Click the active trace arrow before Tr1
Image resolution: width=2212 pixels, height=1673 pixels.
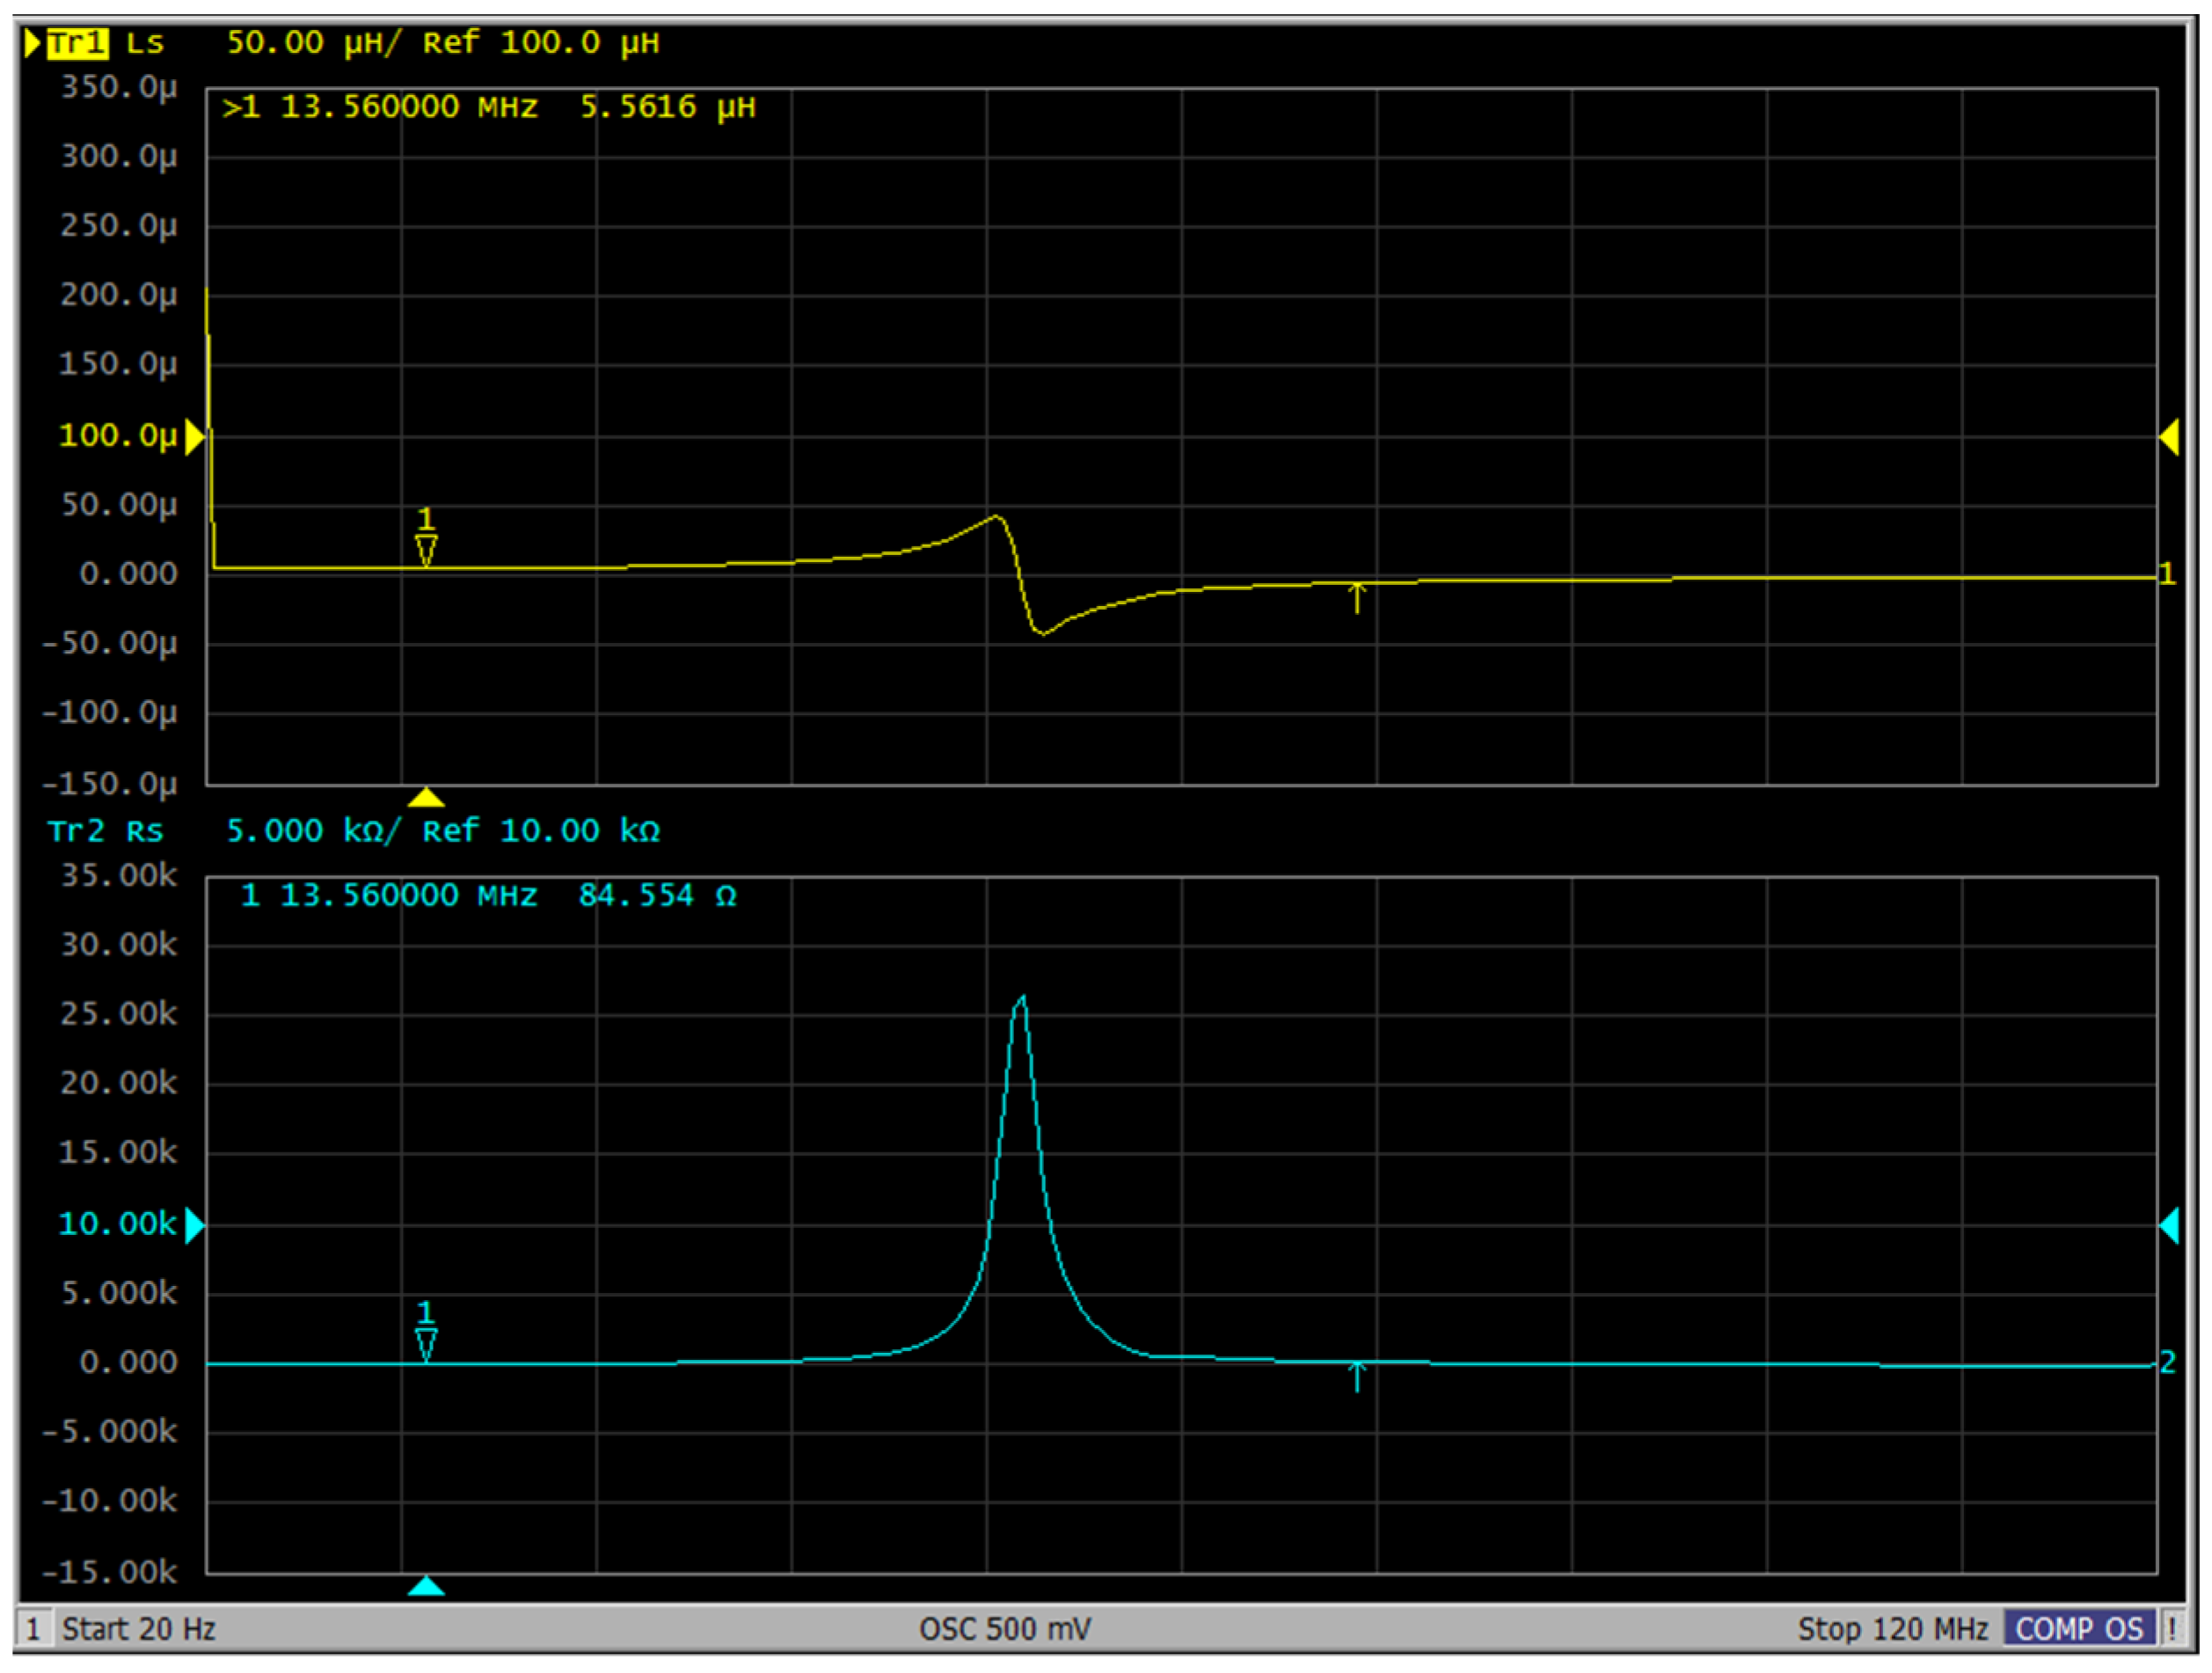click(32, 43)
